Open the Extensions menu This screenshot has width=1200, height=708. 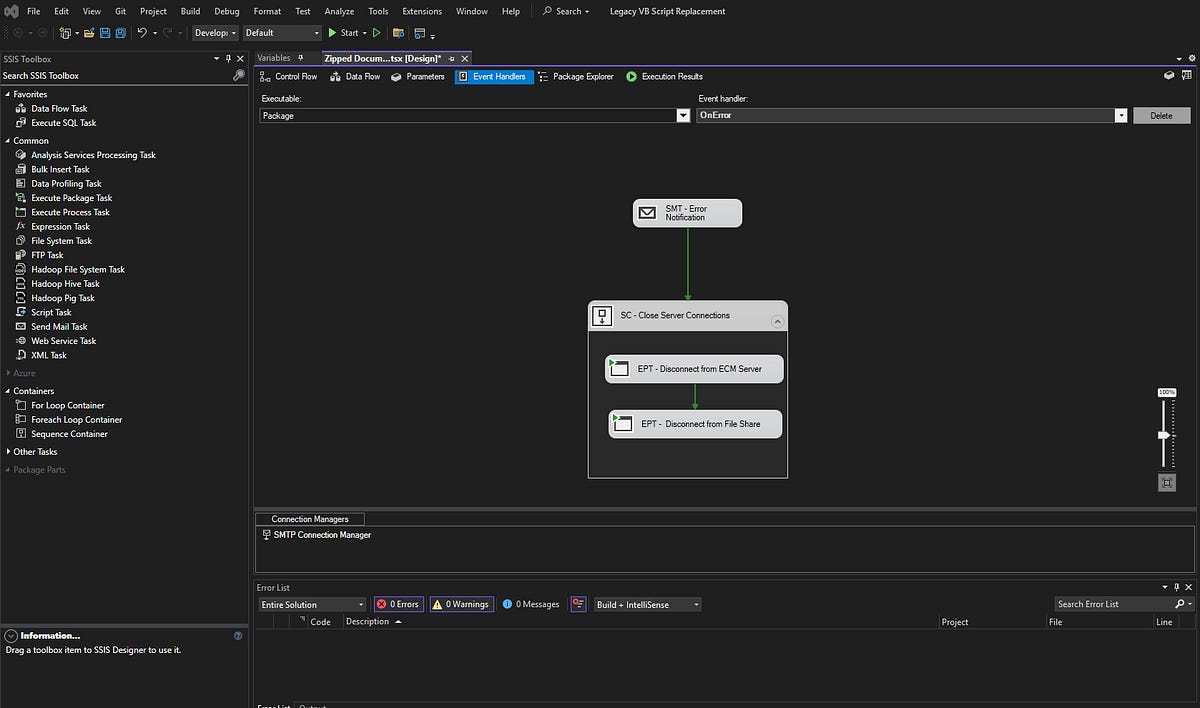[422, 11]
